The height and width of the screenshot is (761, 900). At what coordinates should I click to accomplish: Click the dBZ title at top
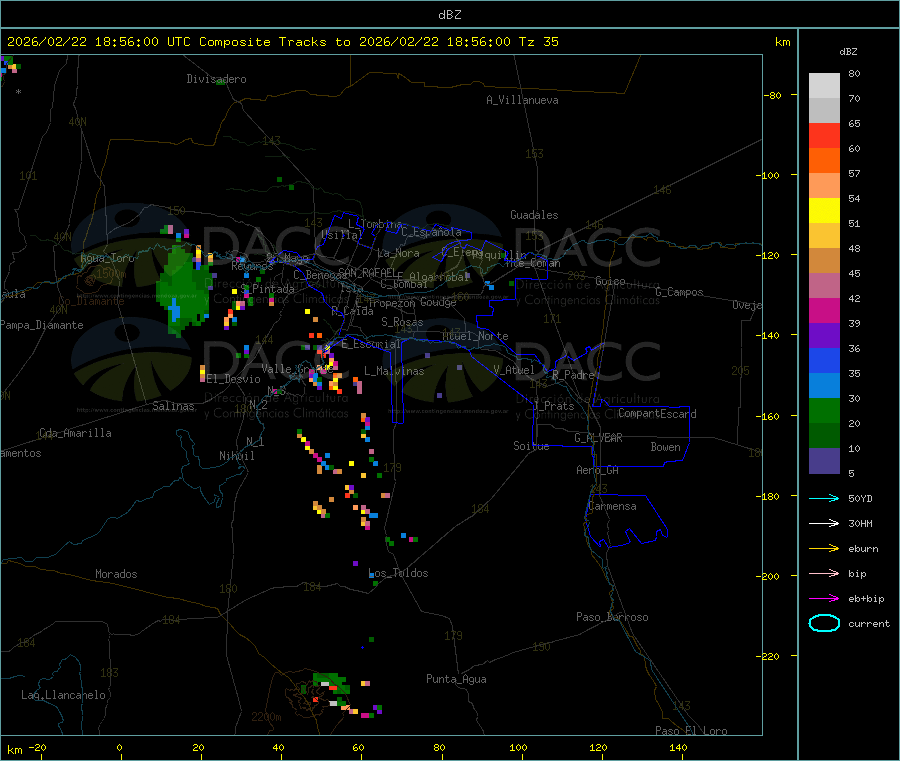(x=449, y=15)
